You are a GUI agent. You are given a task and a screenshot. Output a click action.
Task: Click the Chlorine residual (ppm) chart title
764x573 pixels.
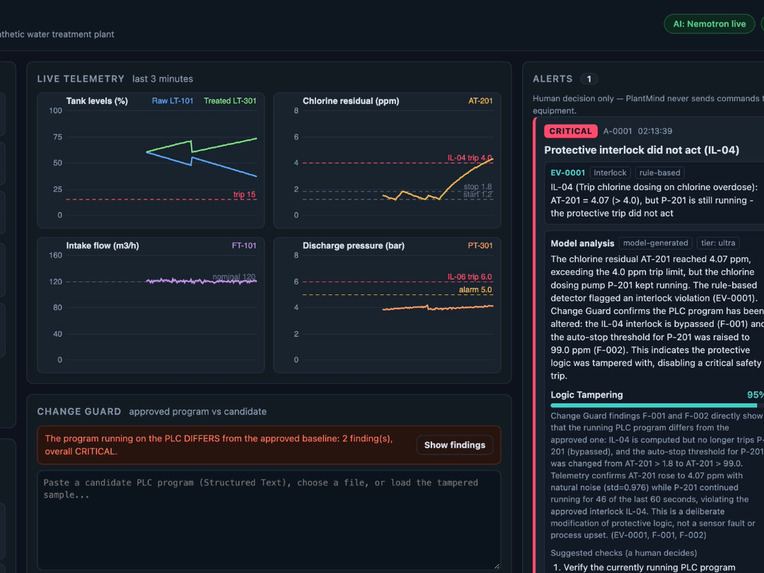(x=351, y=101)
